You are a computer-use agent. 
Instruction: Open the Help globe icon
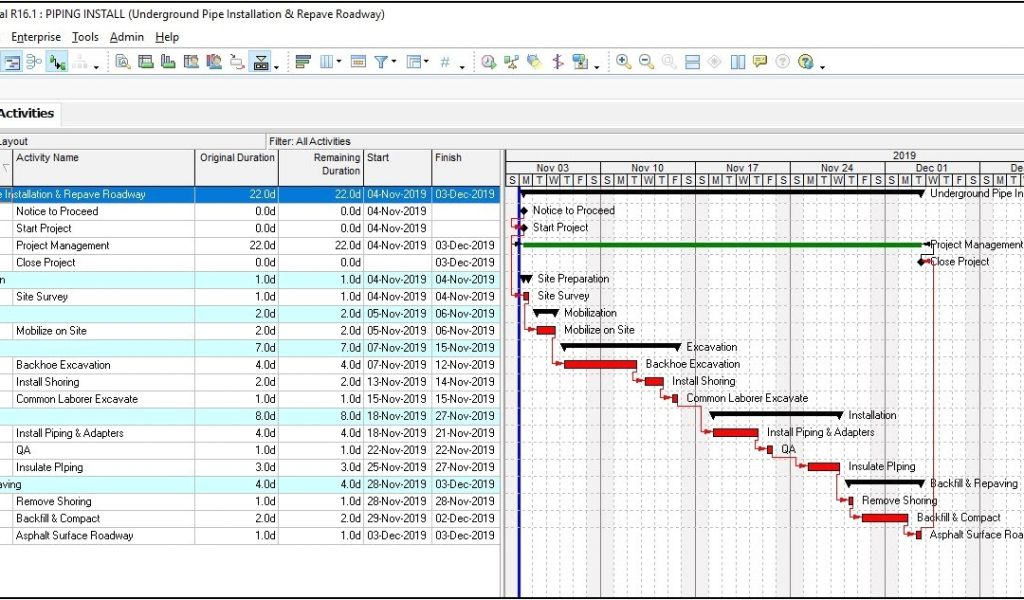click(805, 62)
